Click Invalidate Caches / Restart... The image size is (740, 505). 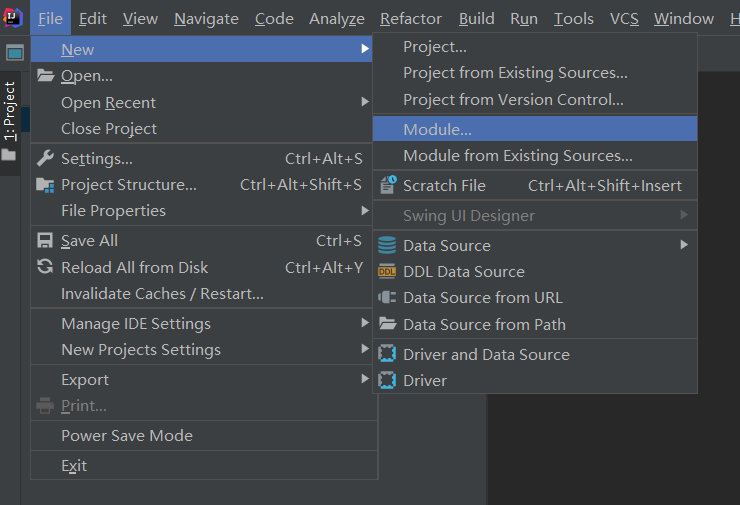coord(162,294)
